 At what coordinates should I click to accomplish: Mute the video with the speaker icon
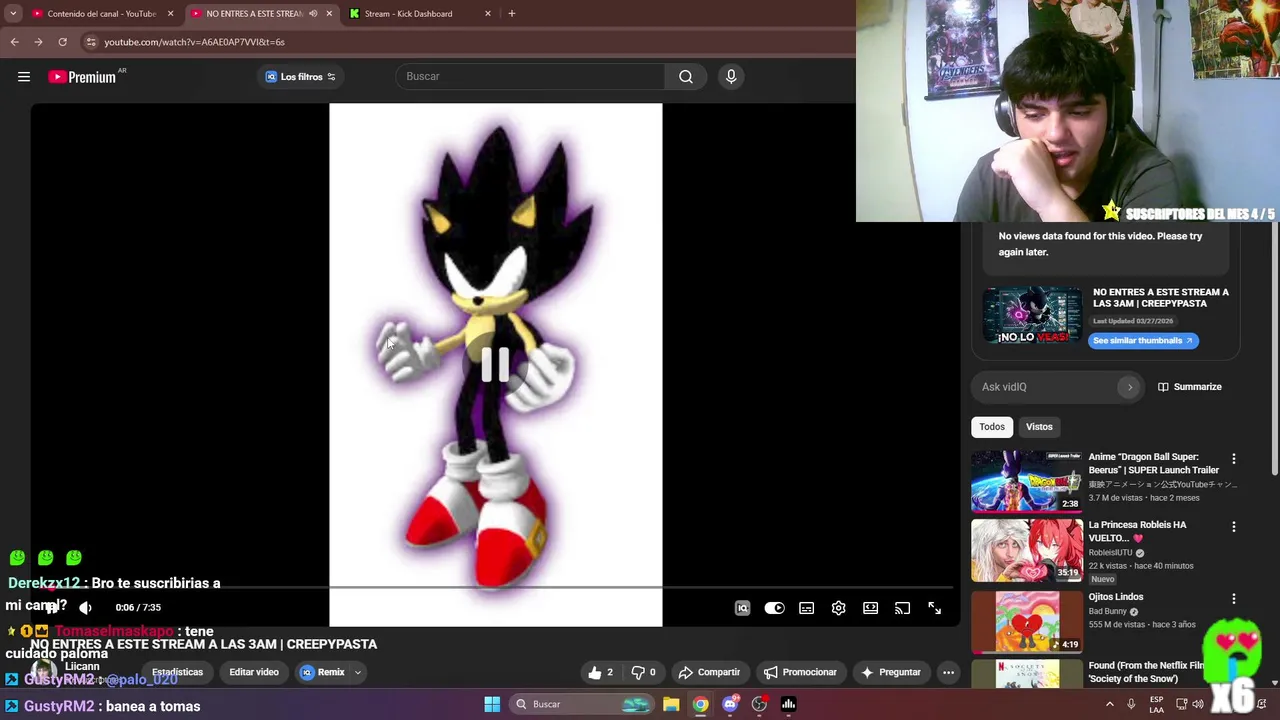point(85,607)
